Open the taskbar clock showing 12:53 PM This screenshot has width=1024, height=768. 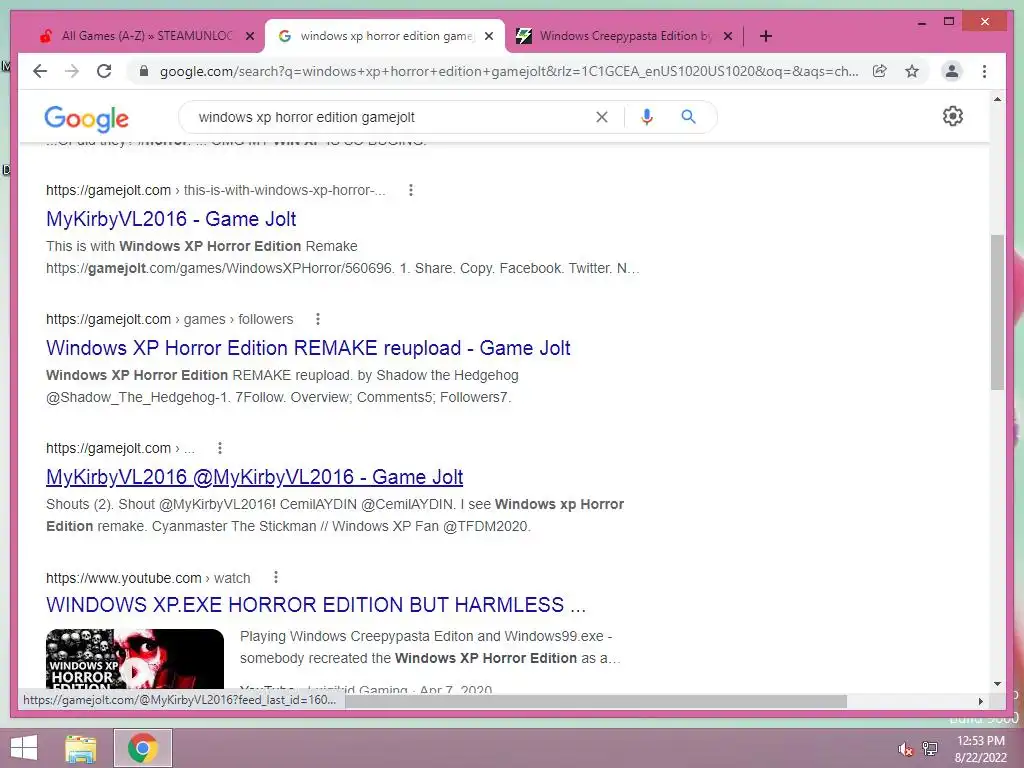point(981,749)
